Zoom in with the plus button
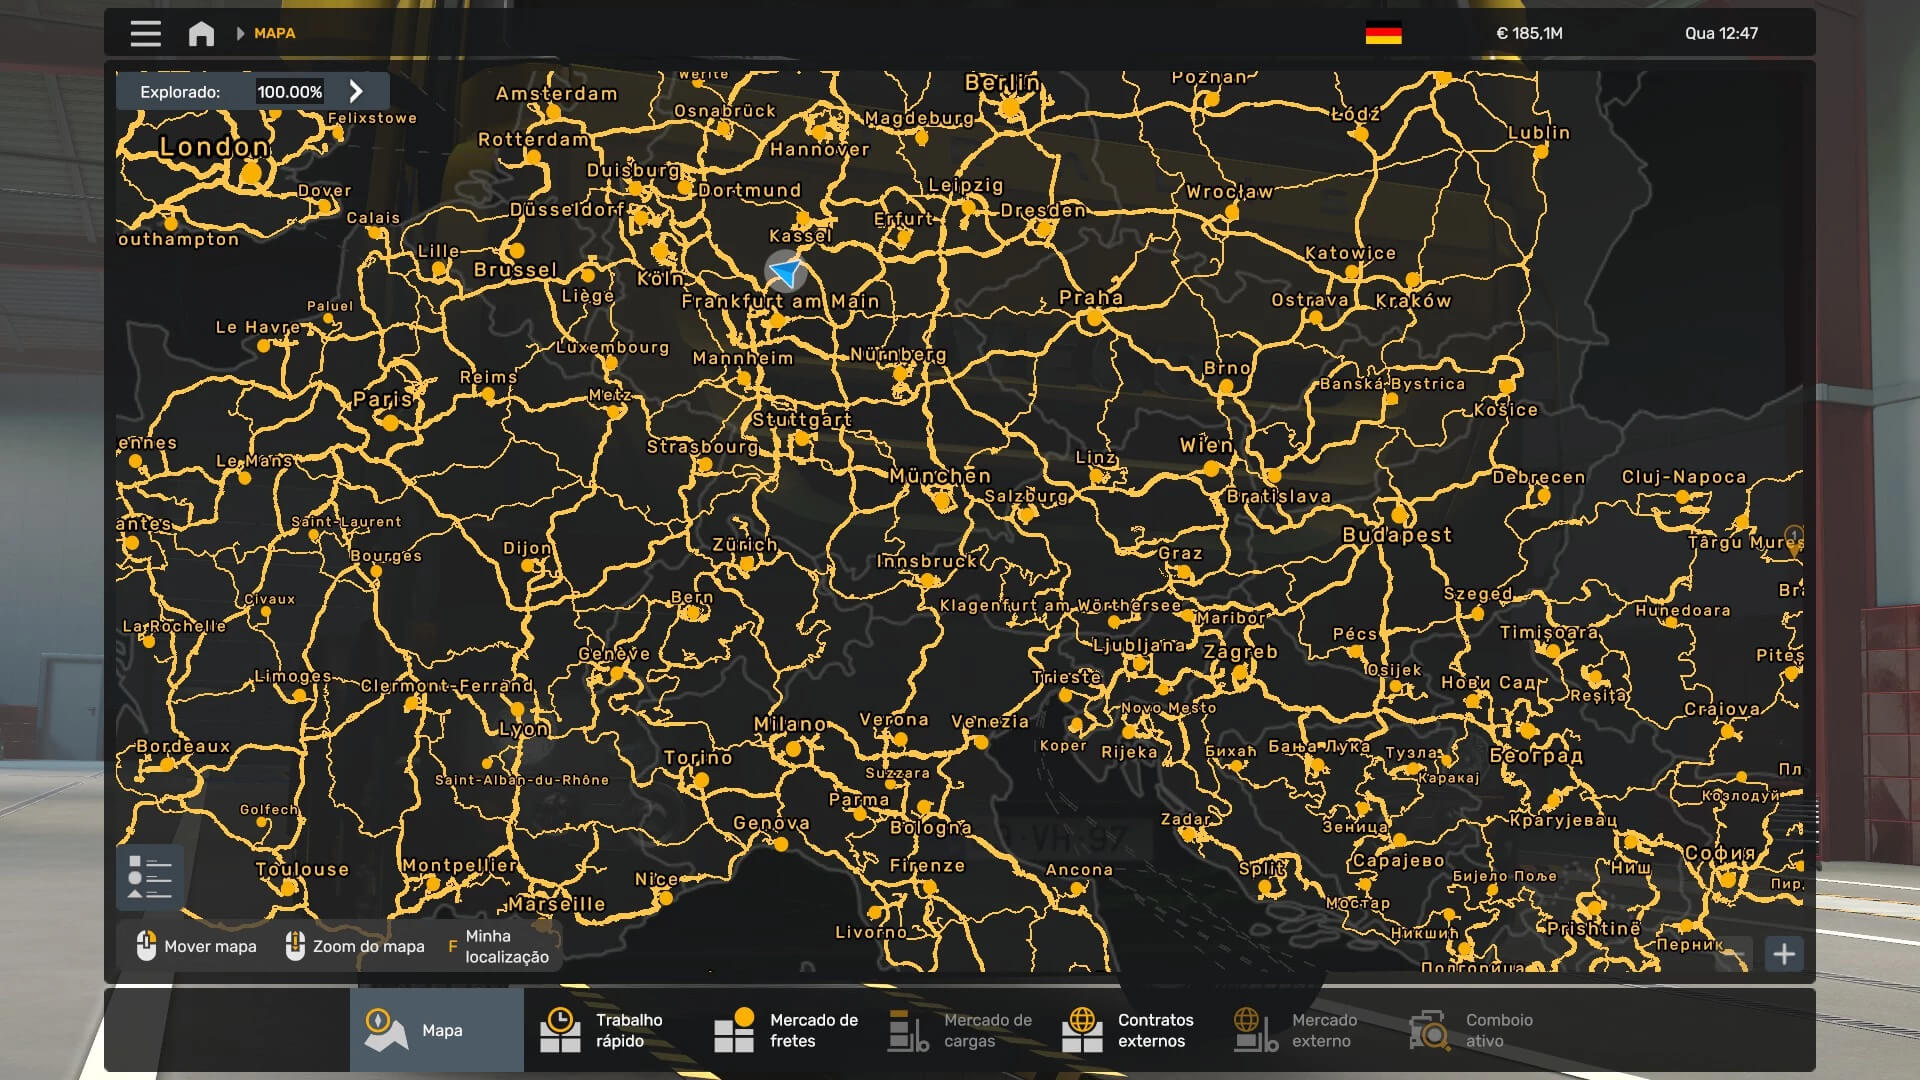This screenshot has height=1080, width=1920. [x=1784, y=954]
